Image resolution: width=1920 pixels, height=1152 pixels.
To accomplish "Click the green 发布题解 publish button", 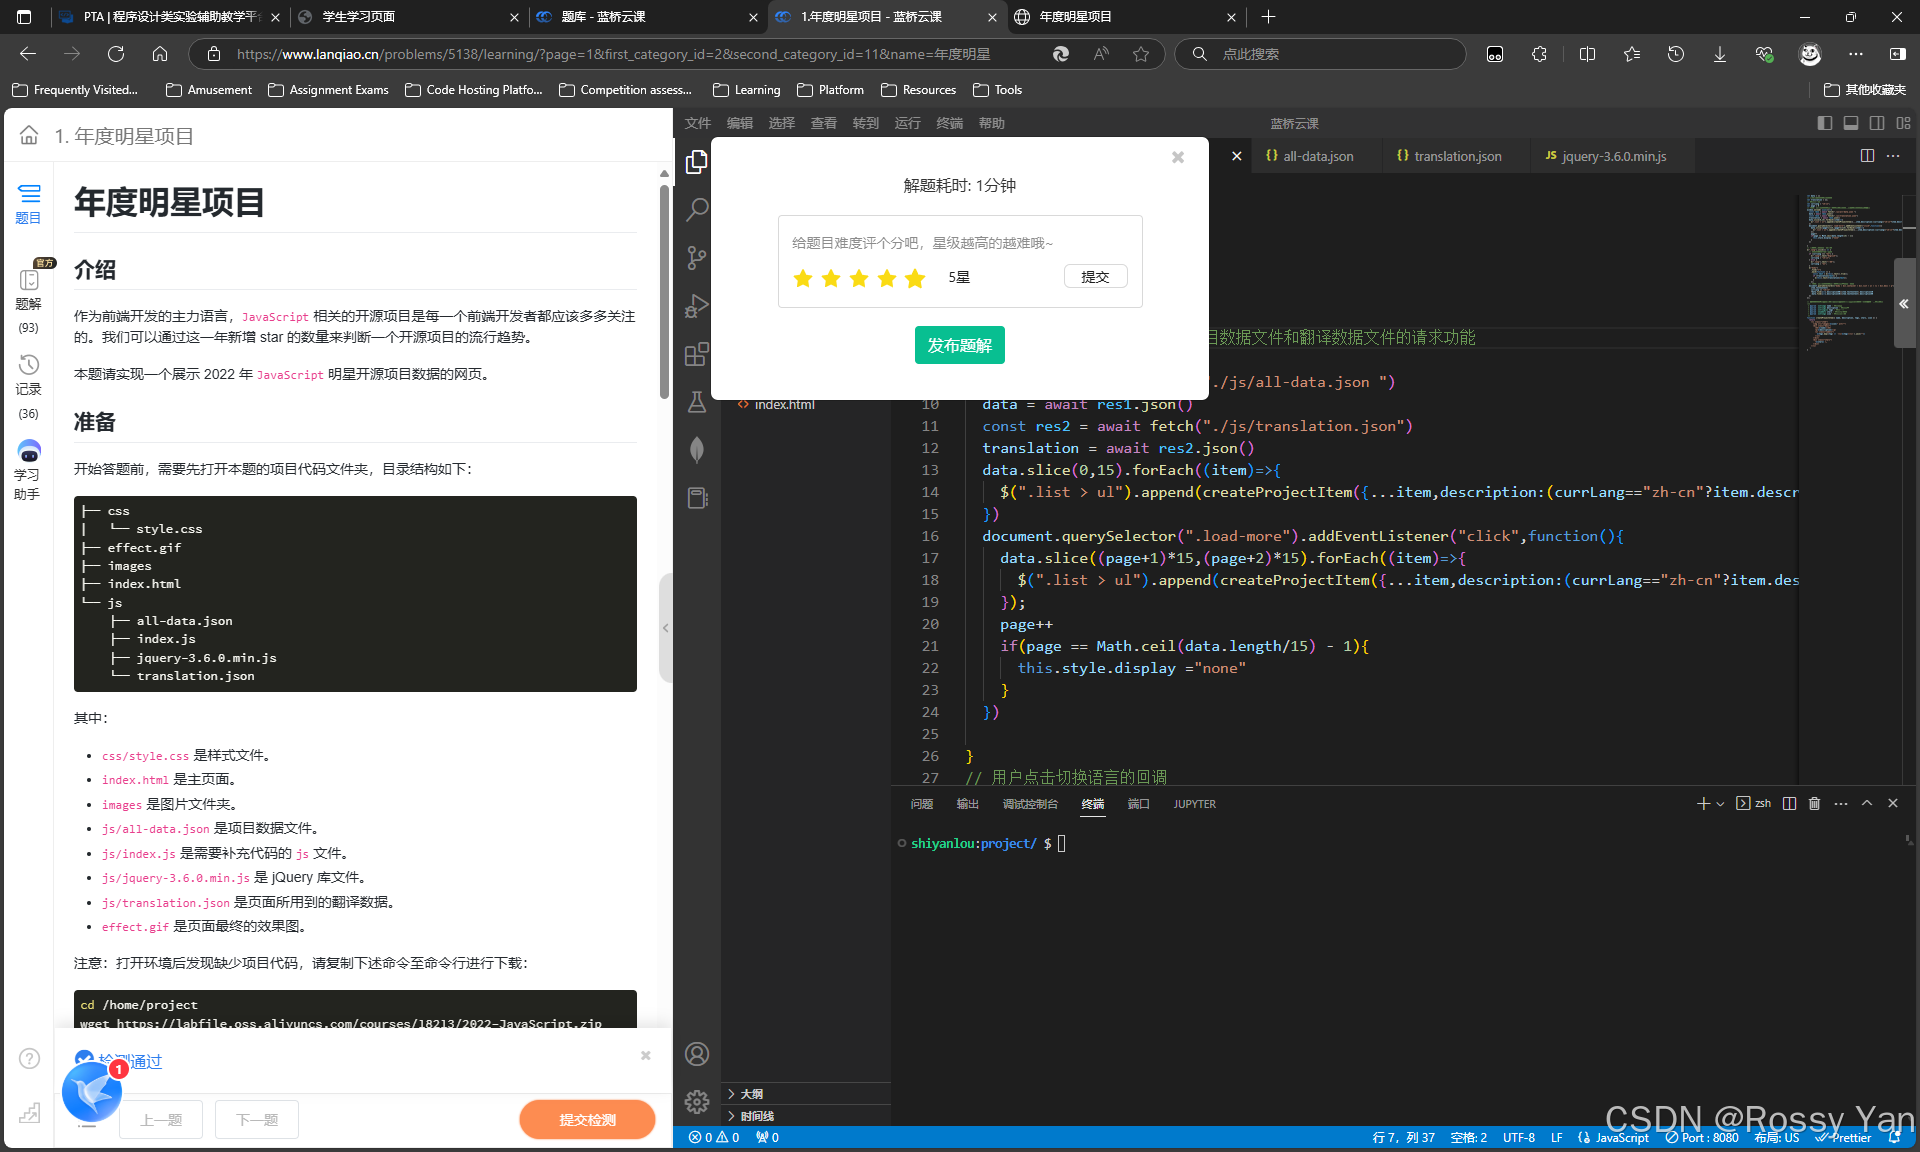I will coord(960,345).
